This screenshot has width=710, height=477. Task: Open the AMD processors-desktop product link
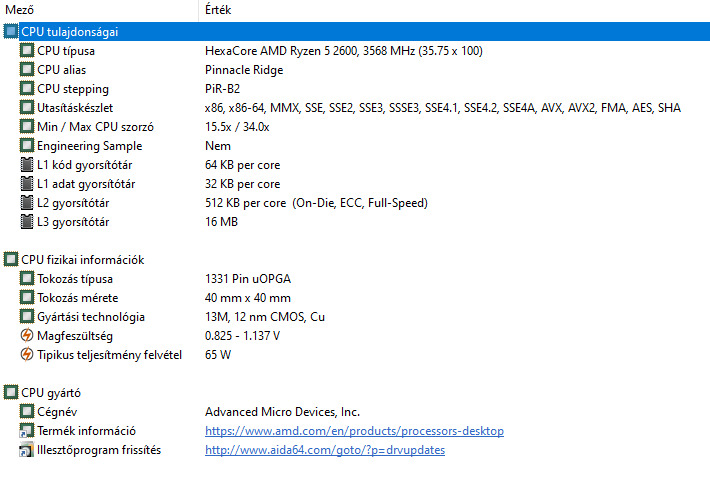354,431
